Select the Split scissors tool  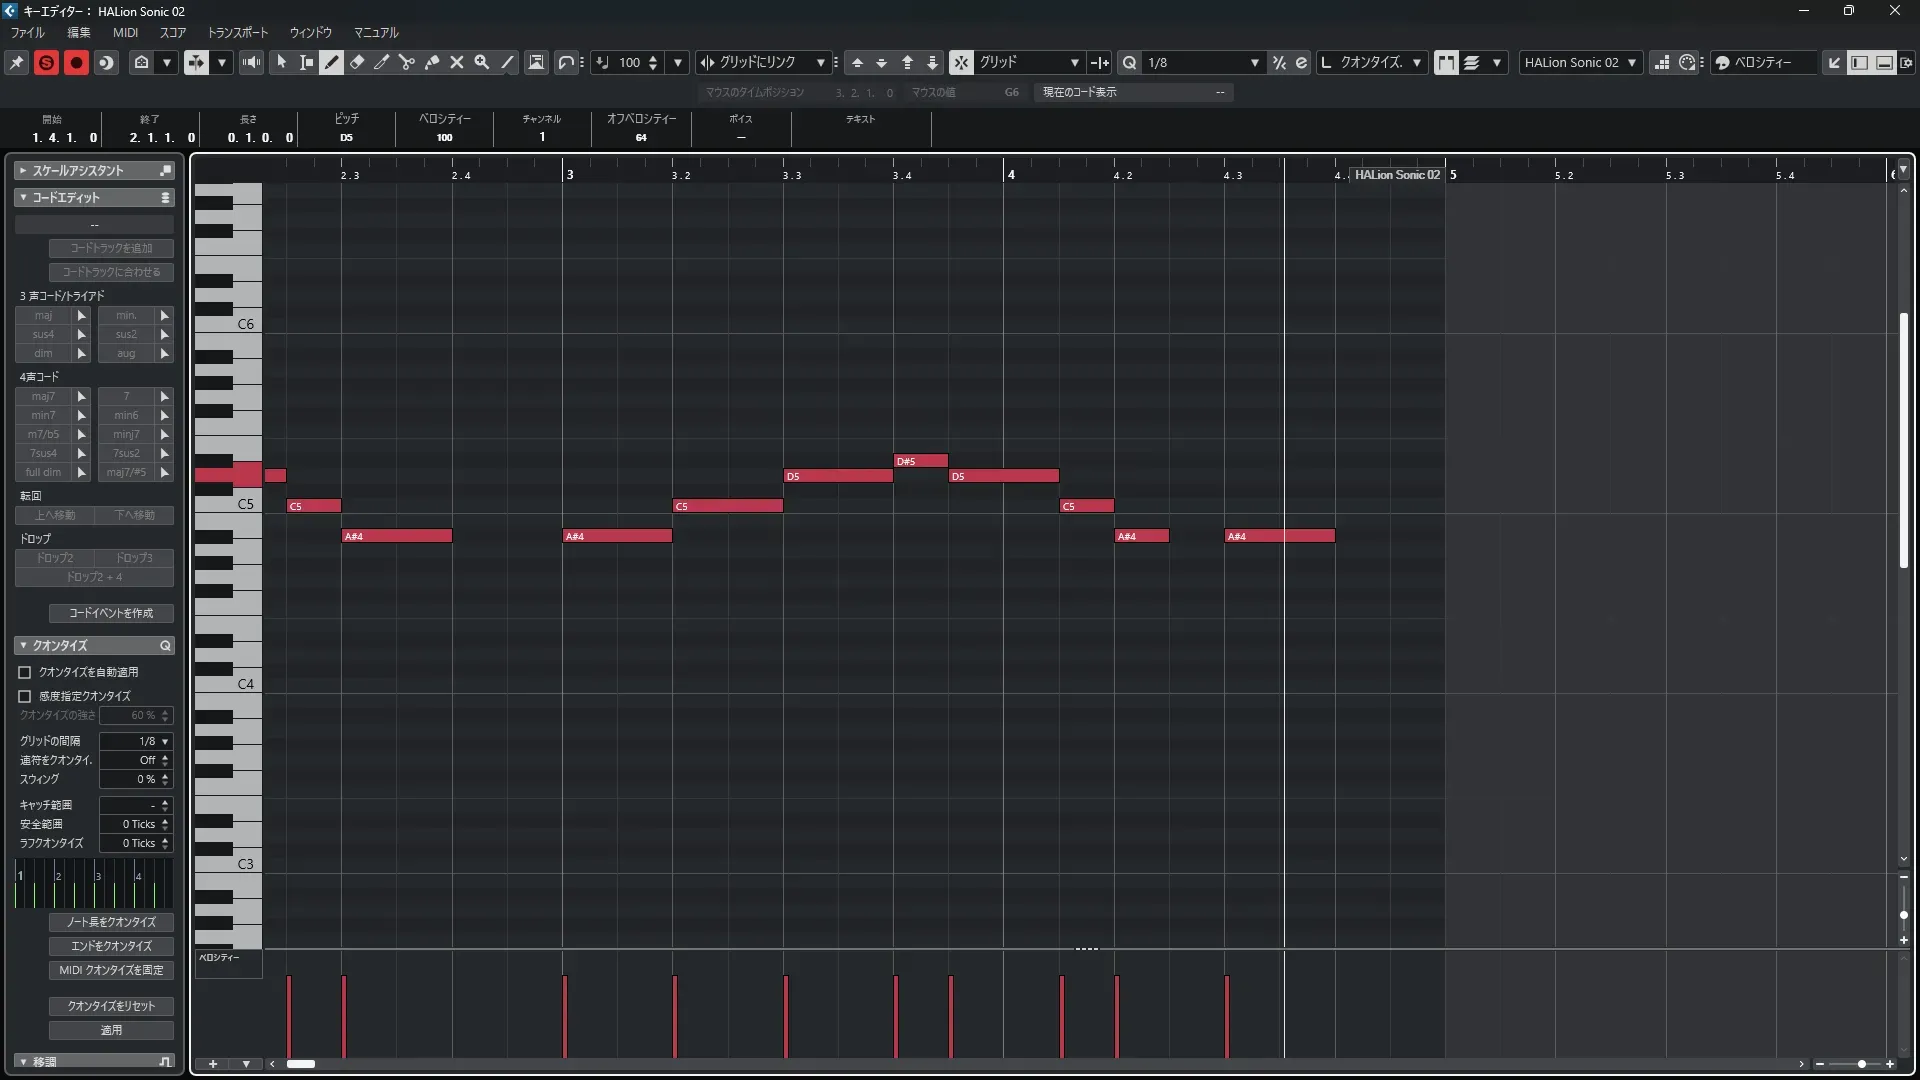click(x=407, y=62)
